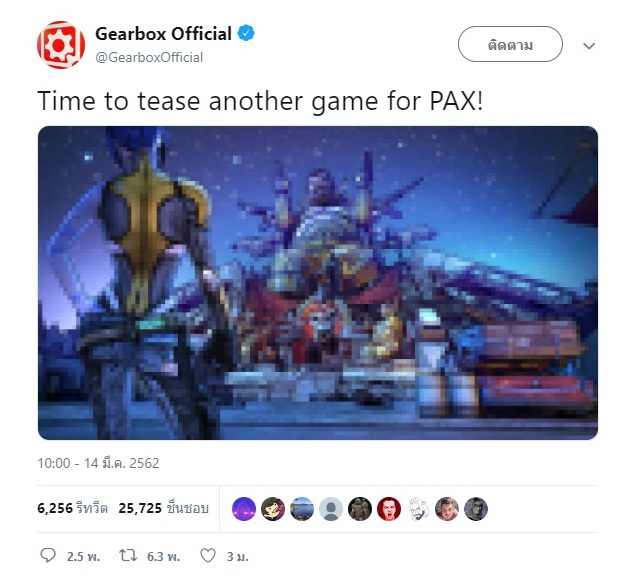Like the tweet with the heart icon
The image size is (635, 583).
(208, 555)
